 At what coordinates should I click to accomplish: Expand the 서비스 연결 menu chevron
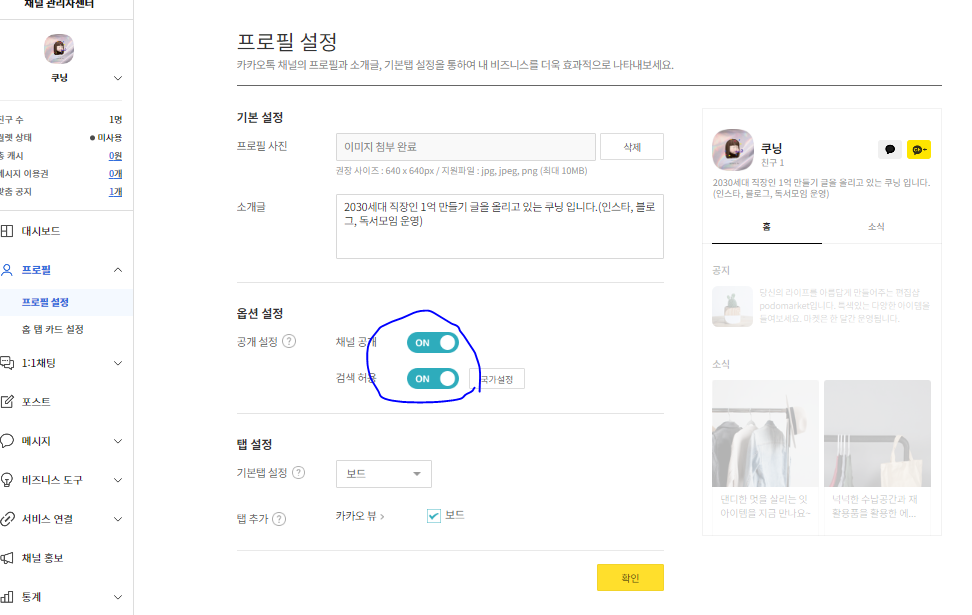click(118, 519)
